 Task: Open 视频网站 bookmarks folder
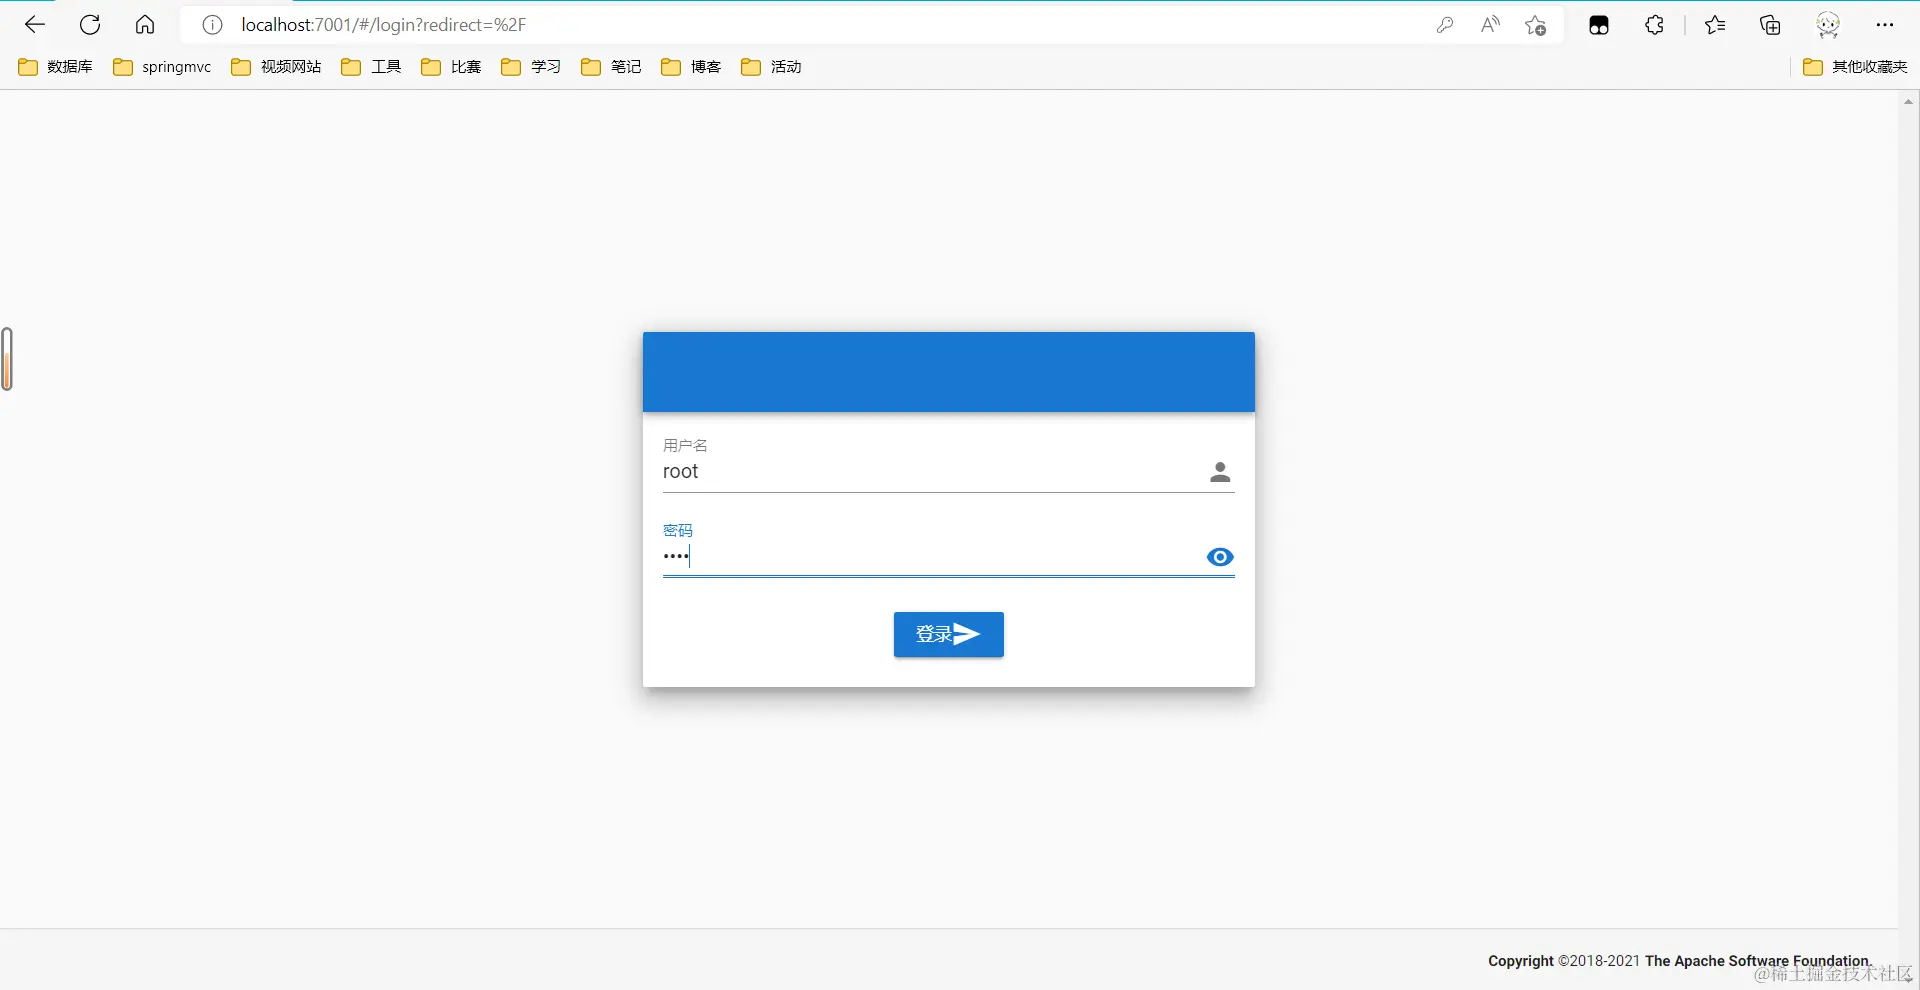point(277,67)
